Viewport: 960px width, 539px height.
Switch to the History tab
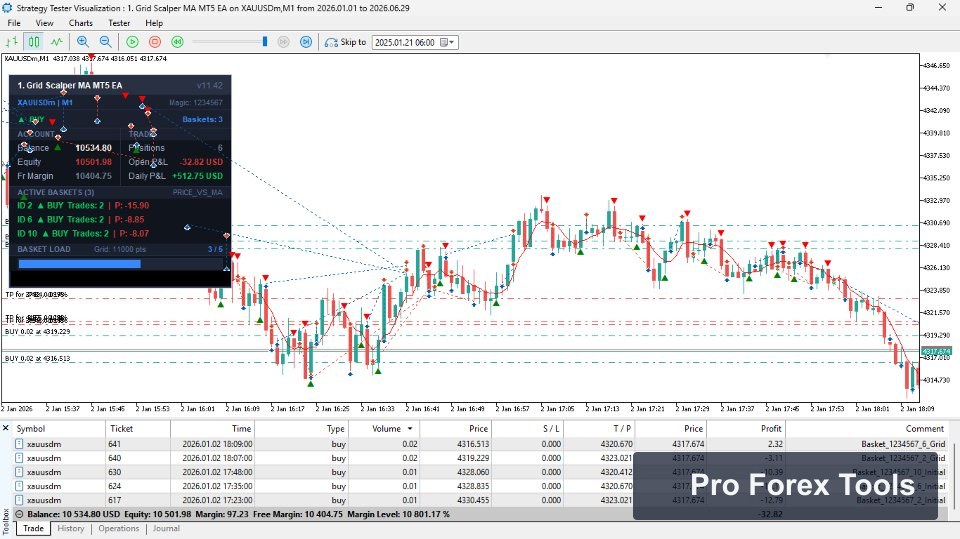(70, 528)
